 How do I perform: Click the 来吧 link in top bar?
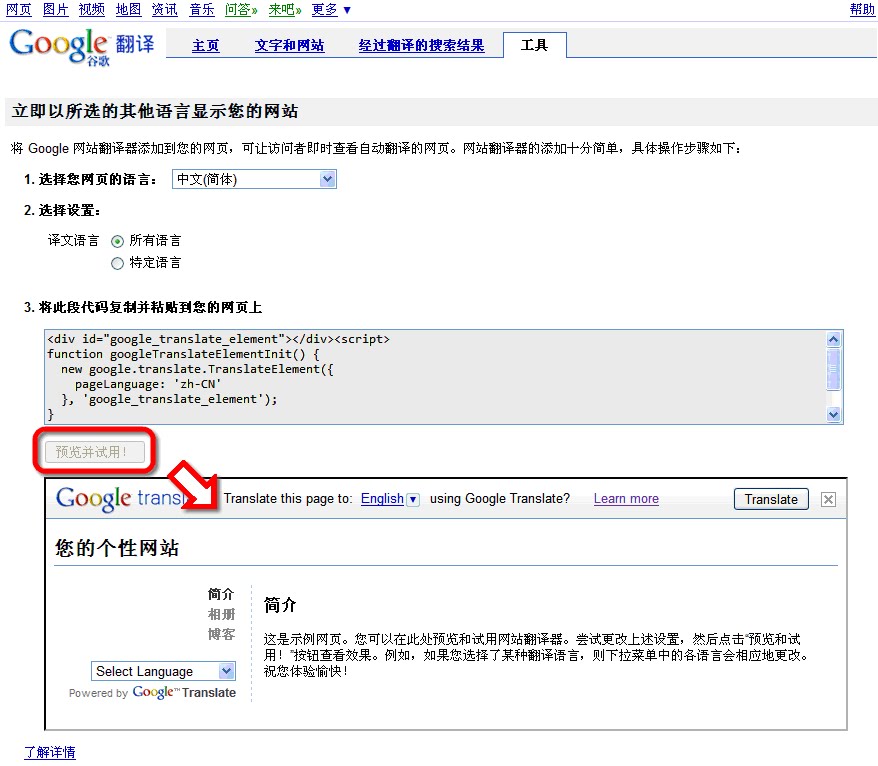tap(284, 10)
